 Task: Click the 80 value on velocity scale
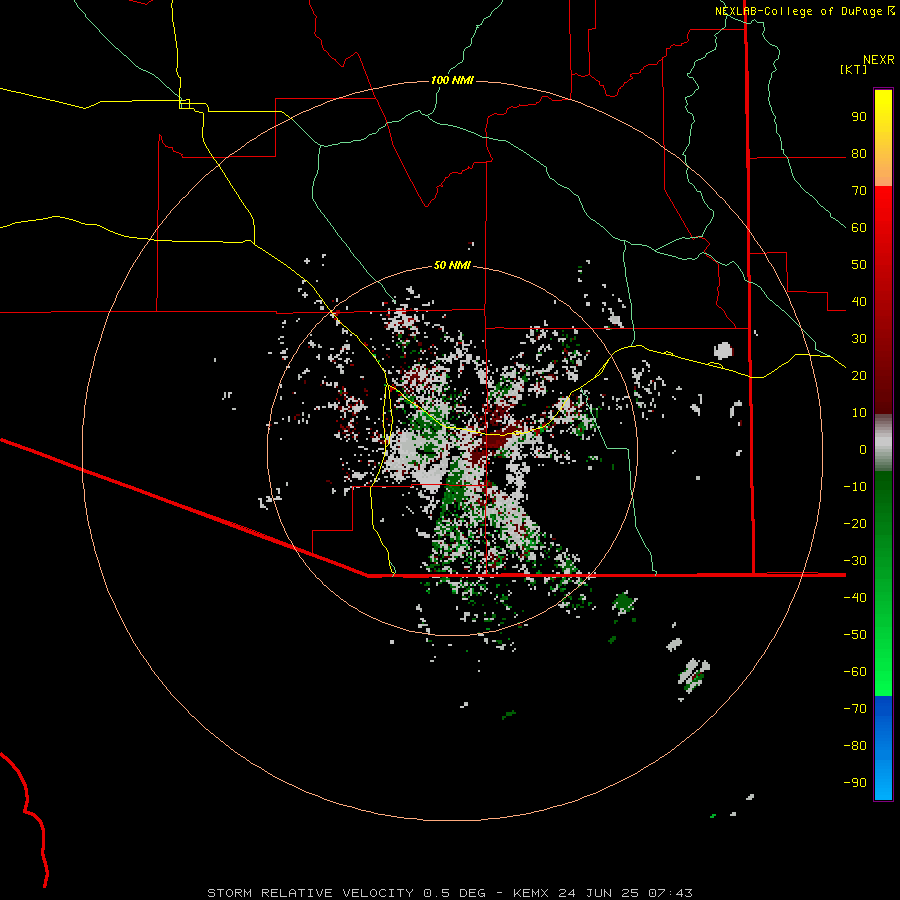pos(859,154)
